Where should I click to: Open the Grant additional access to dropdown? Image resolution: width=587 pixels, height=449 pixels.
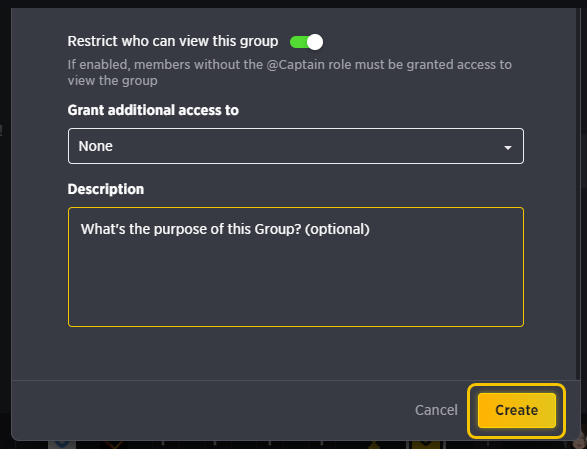[x=296, y=146]
